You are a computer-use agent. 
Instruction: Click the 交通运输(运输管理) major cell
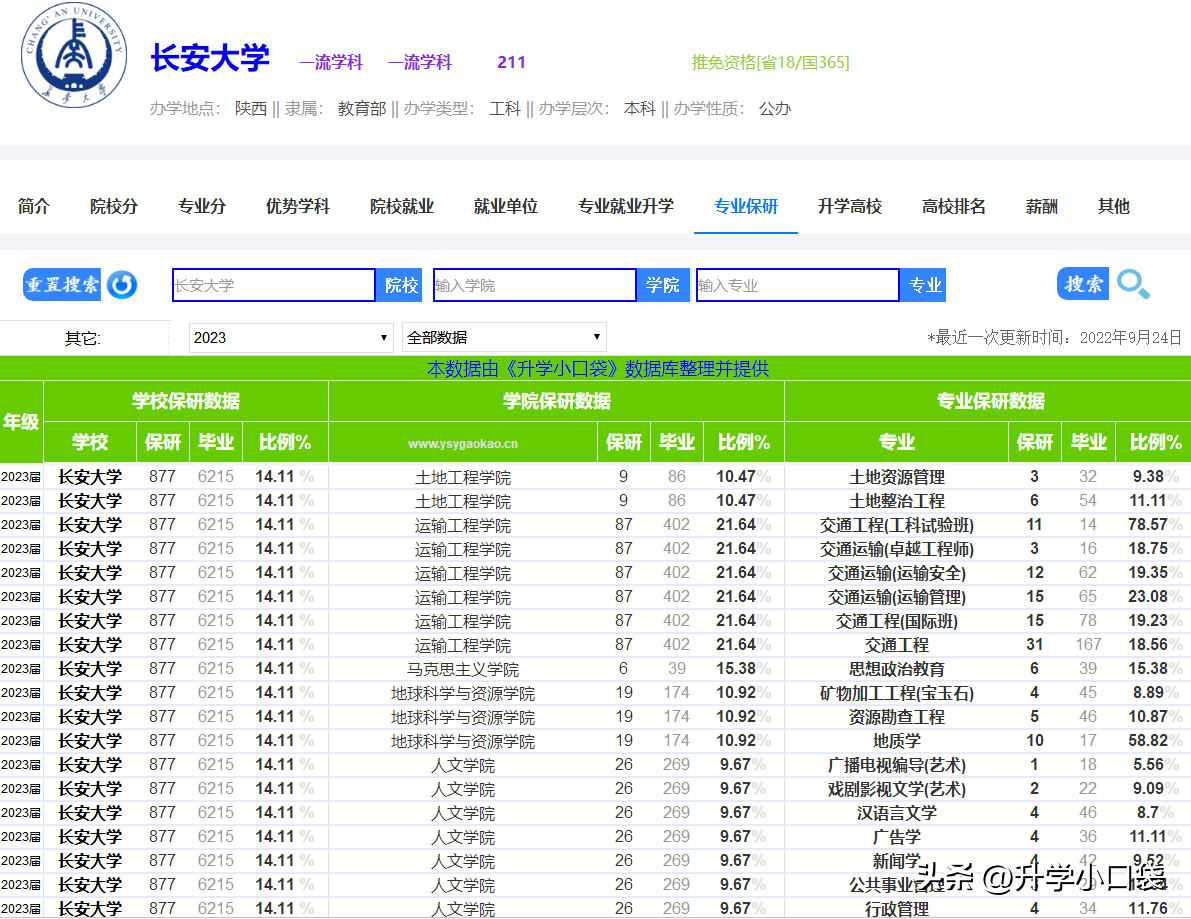point(897,597)
